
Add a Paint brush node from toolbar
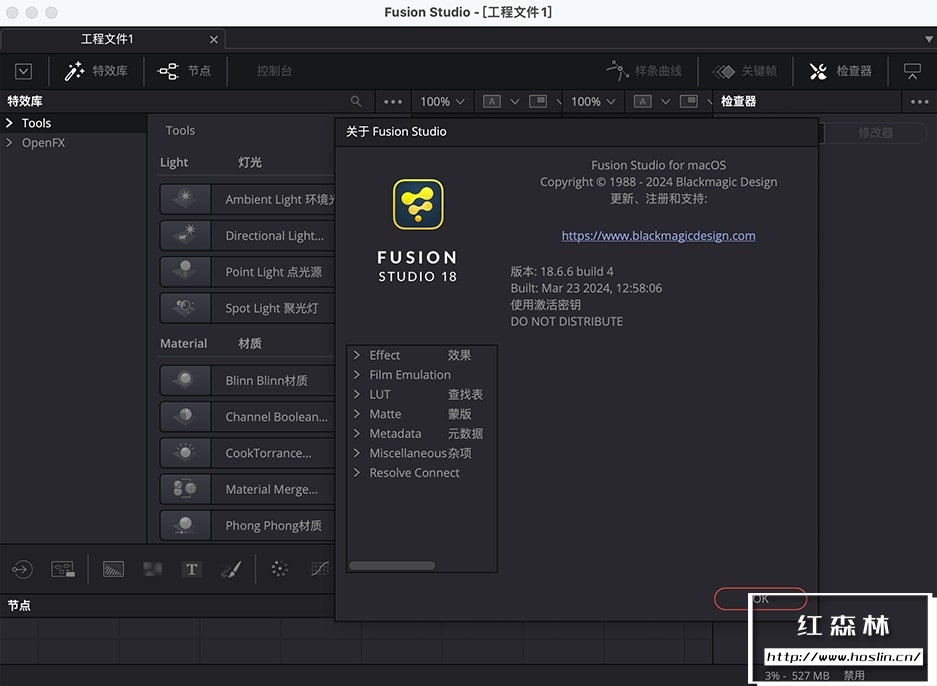pos(231,569)
